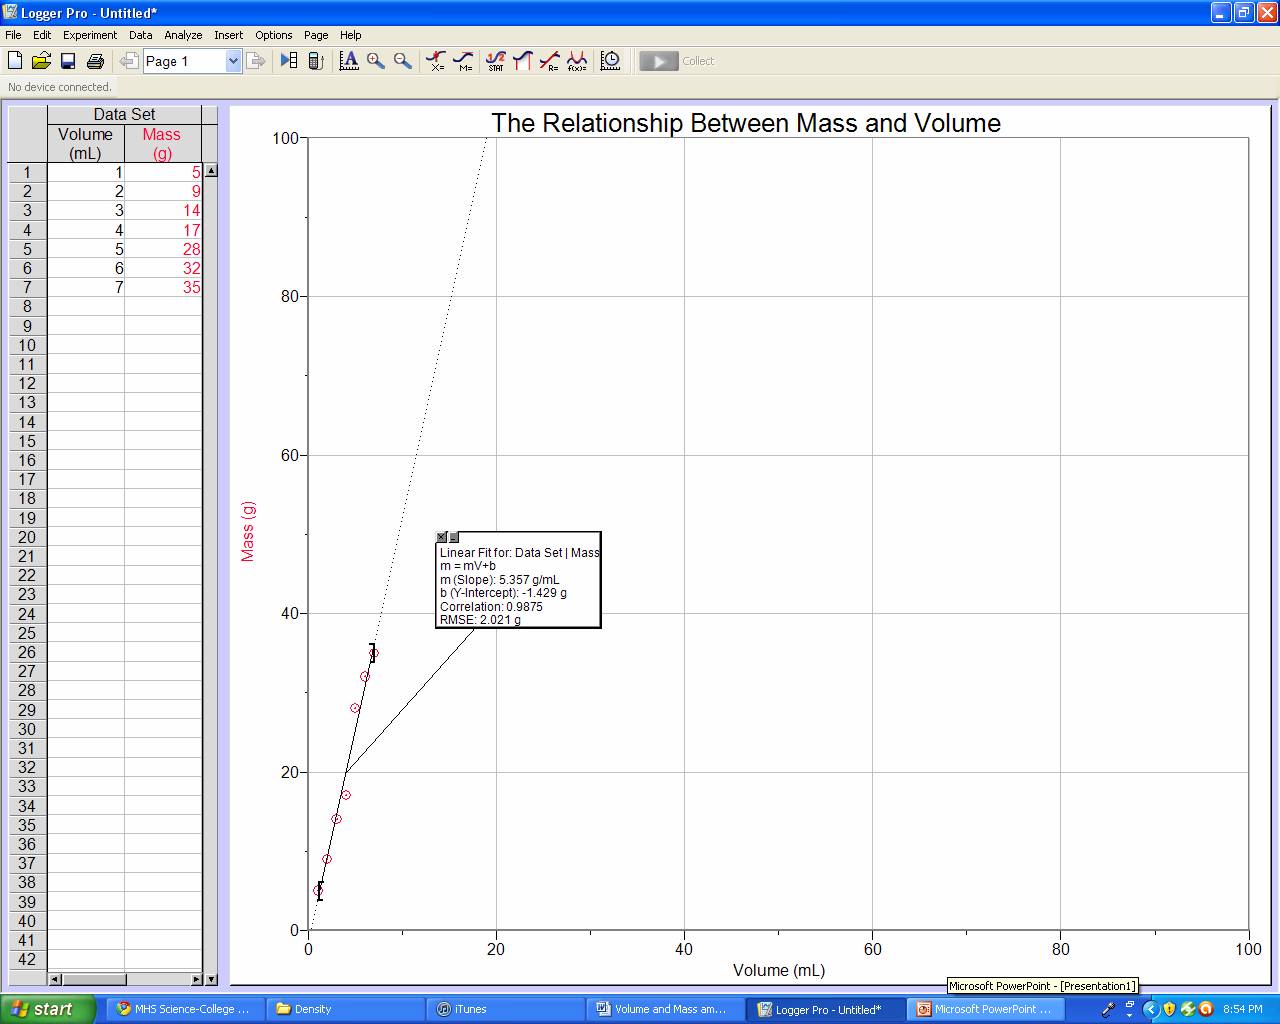Click the Volume (mL) x-axis label
Viewport: 1280px width, 1024px height.
click(779, 970)
